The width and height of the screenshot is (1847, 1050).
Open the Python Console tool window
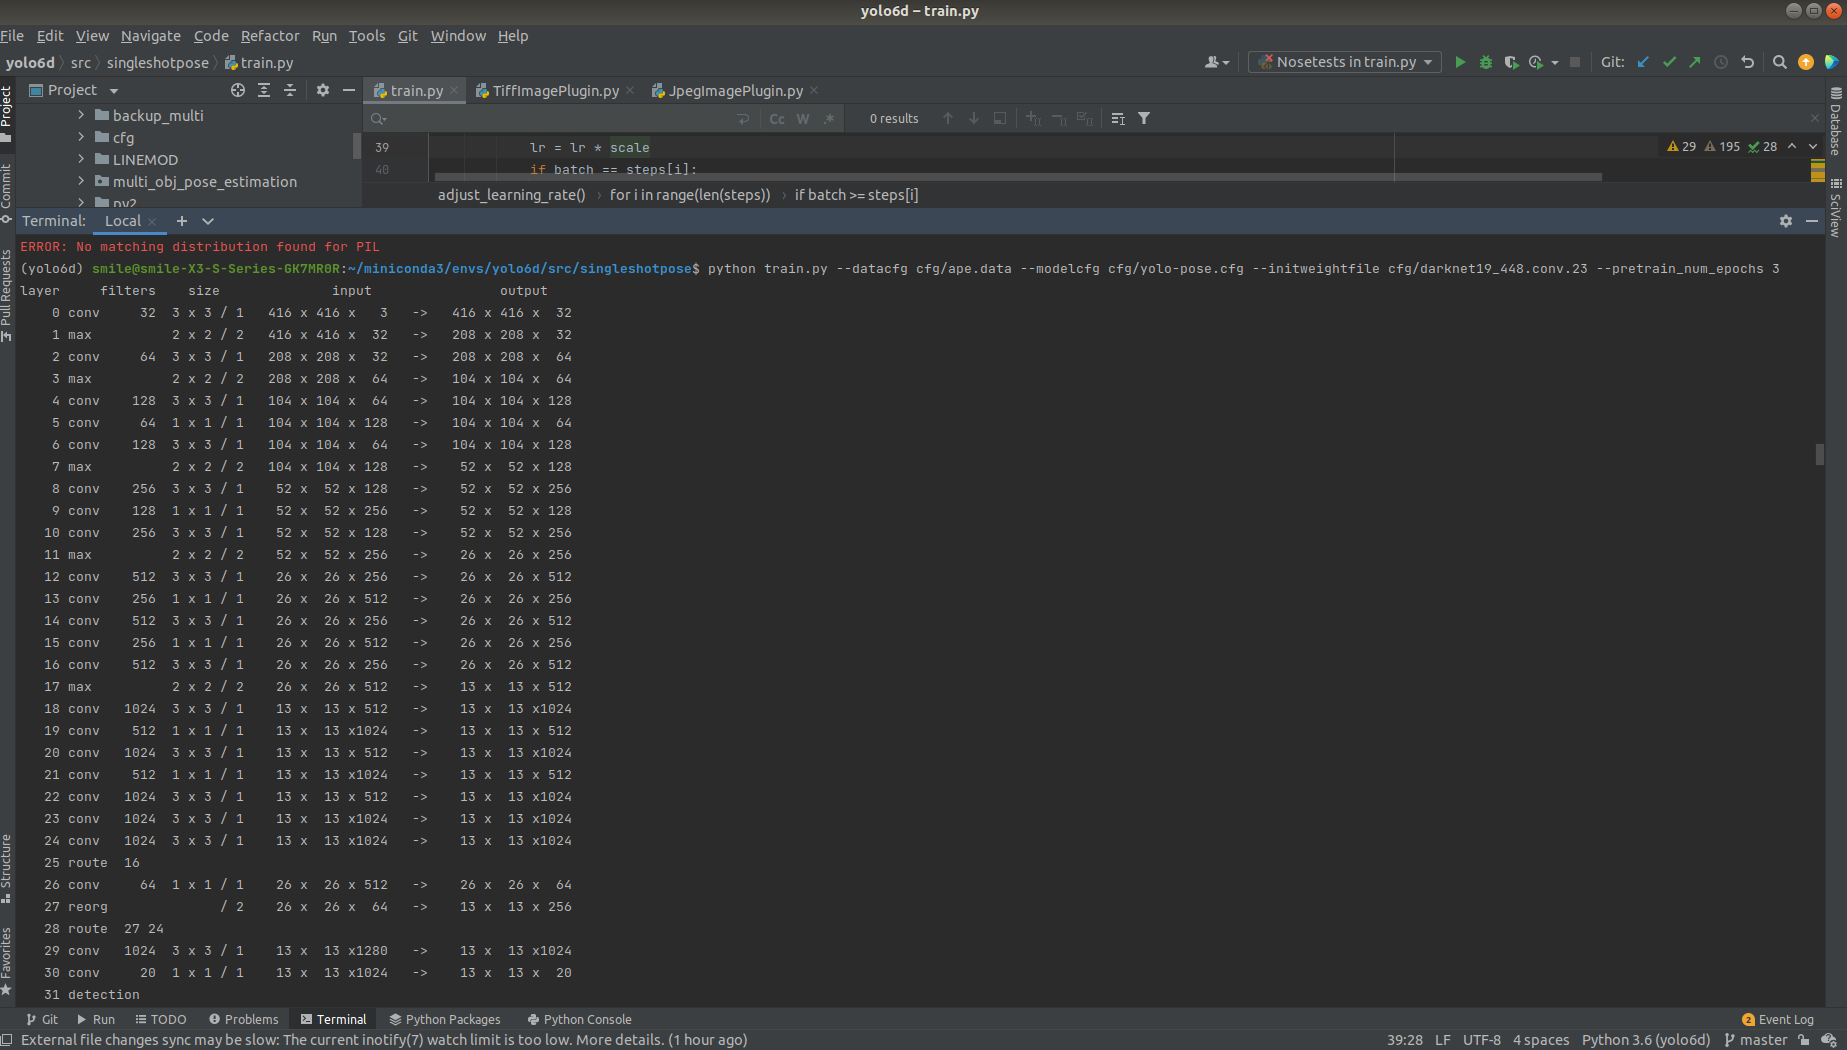(579, 1019)
